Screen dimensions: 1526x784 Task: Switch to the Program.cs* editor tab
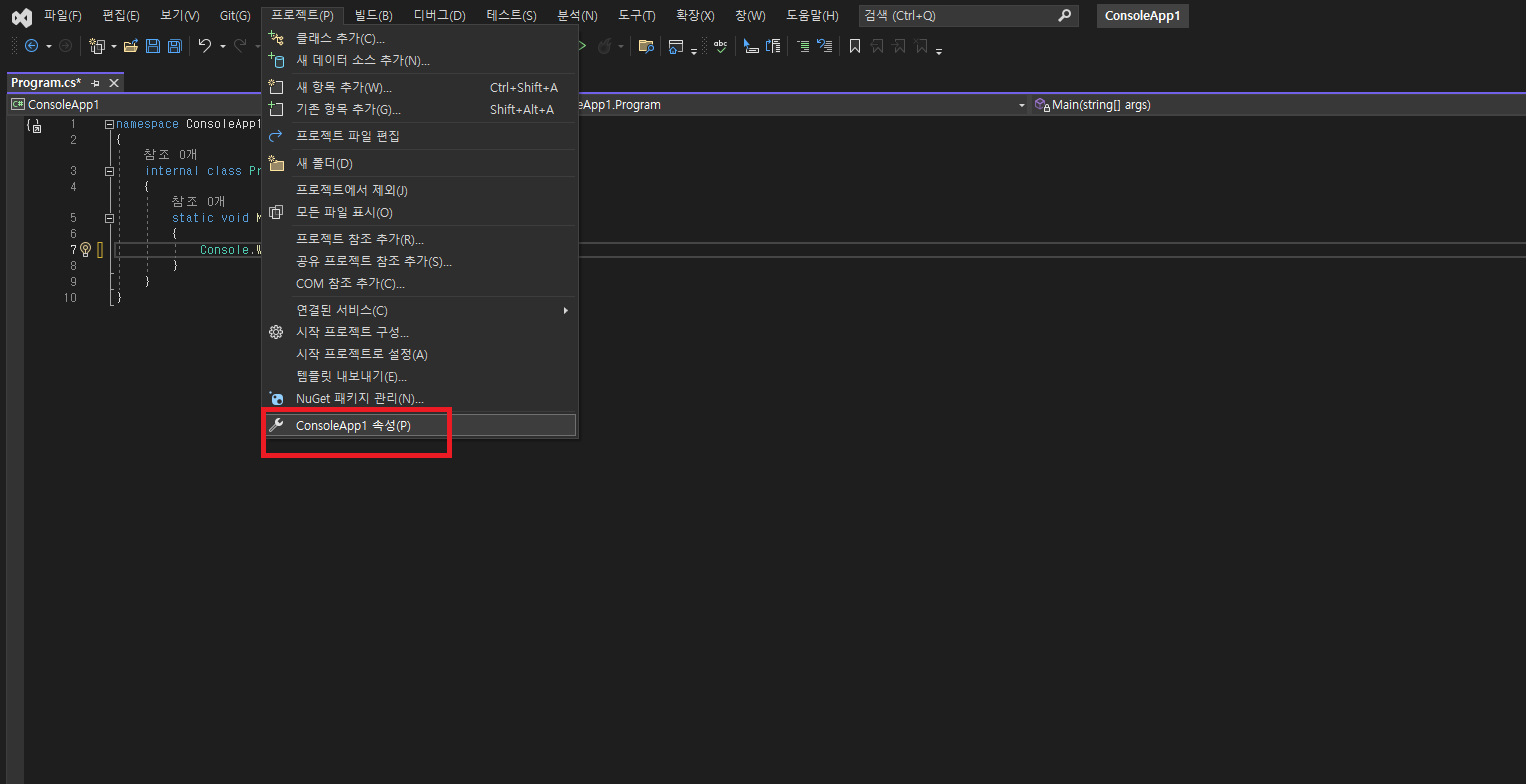point(46,83)
